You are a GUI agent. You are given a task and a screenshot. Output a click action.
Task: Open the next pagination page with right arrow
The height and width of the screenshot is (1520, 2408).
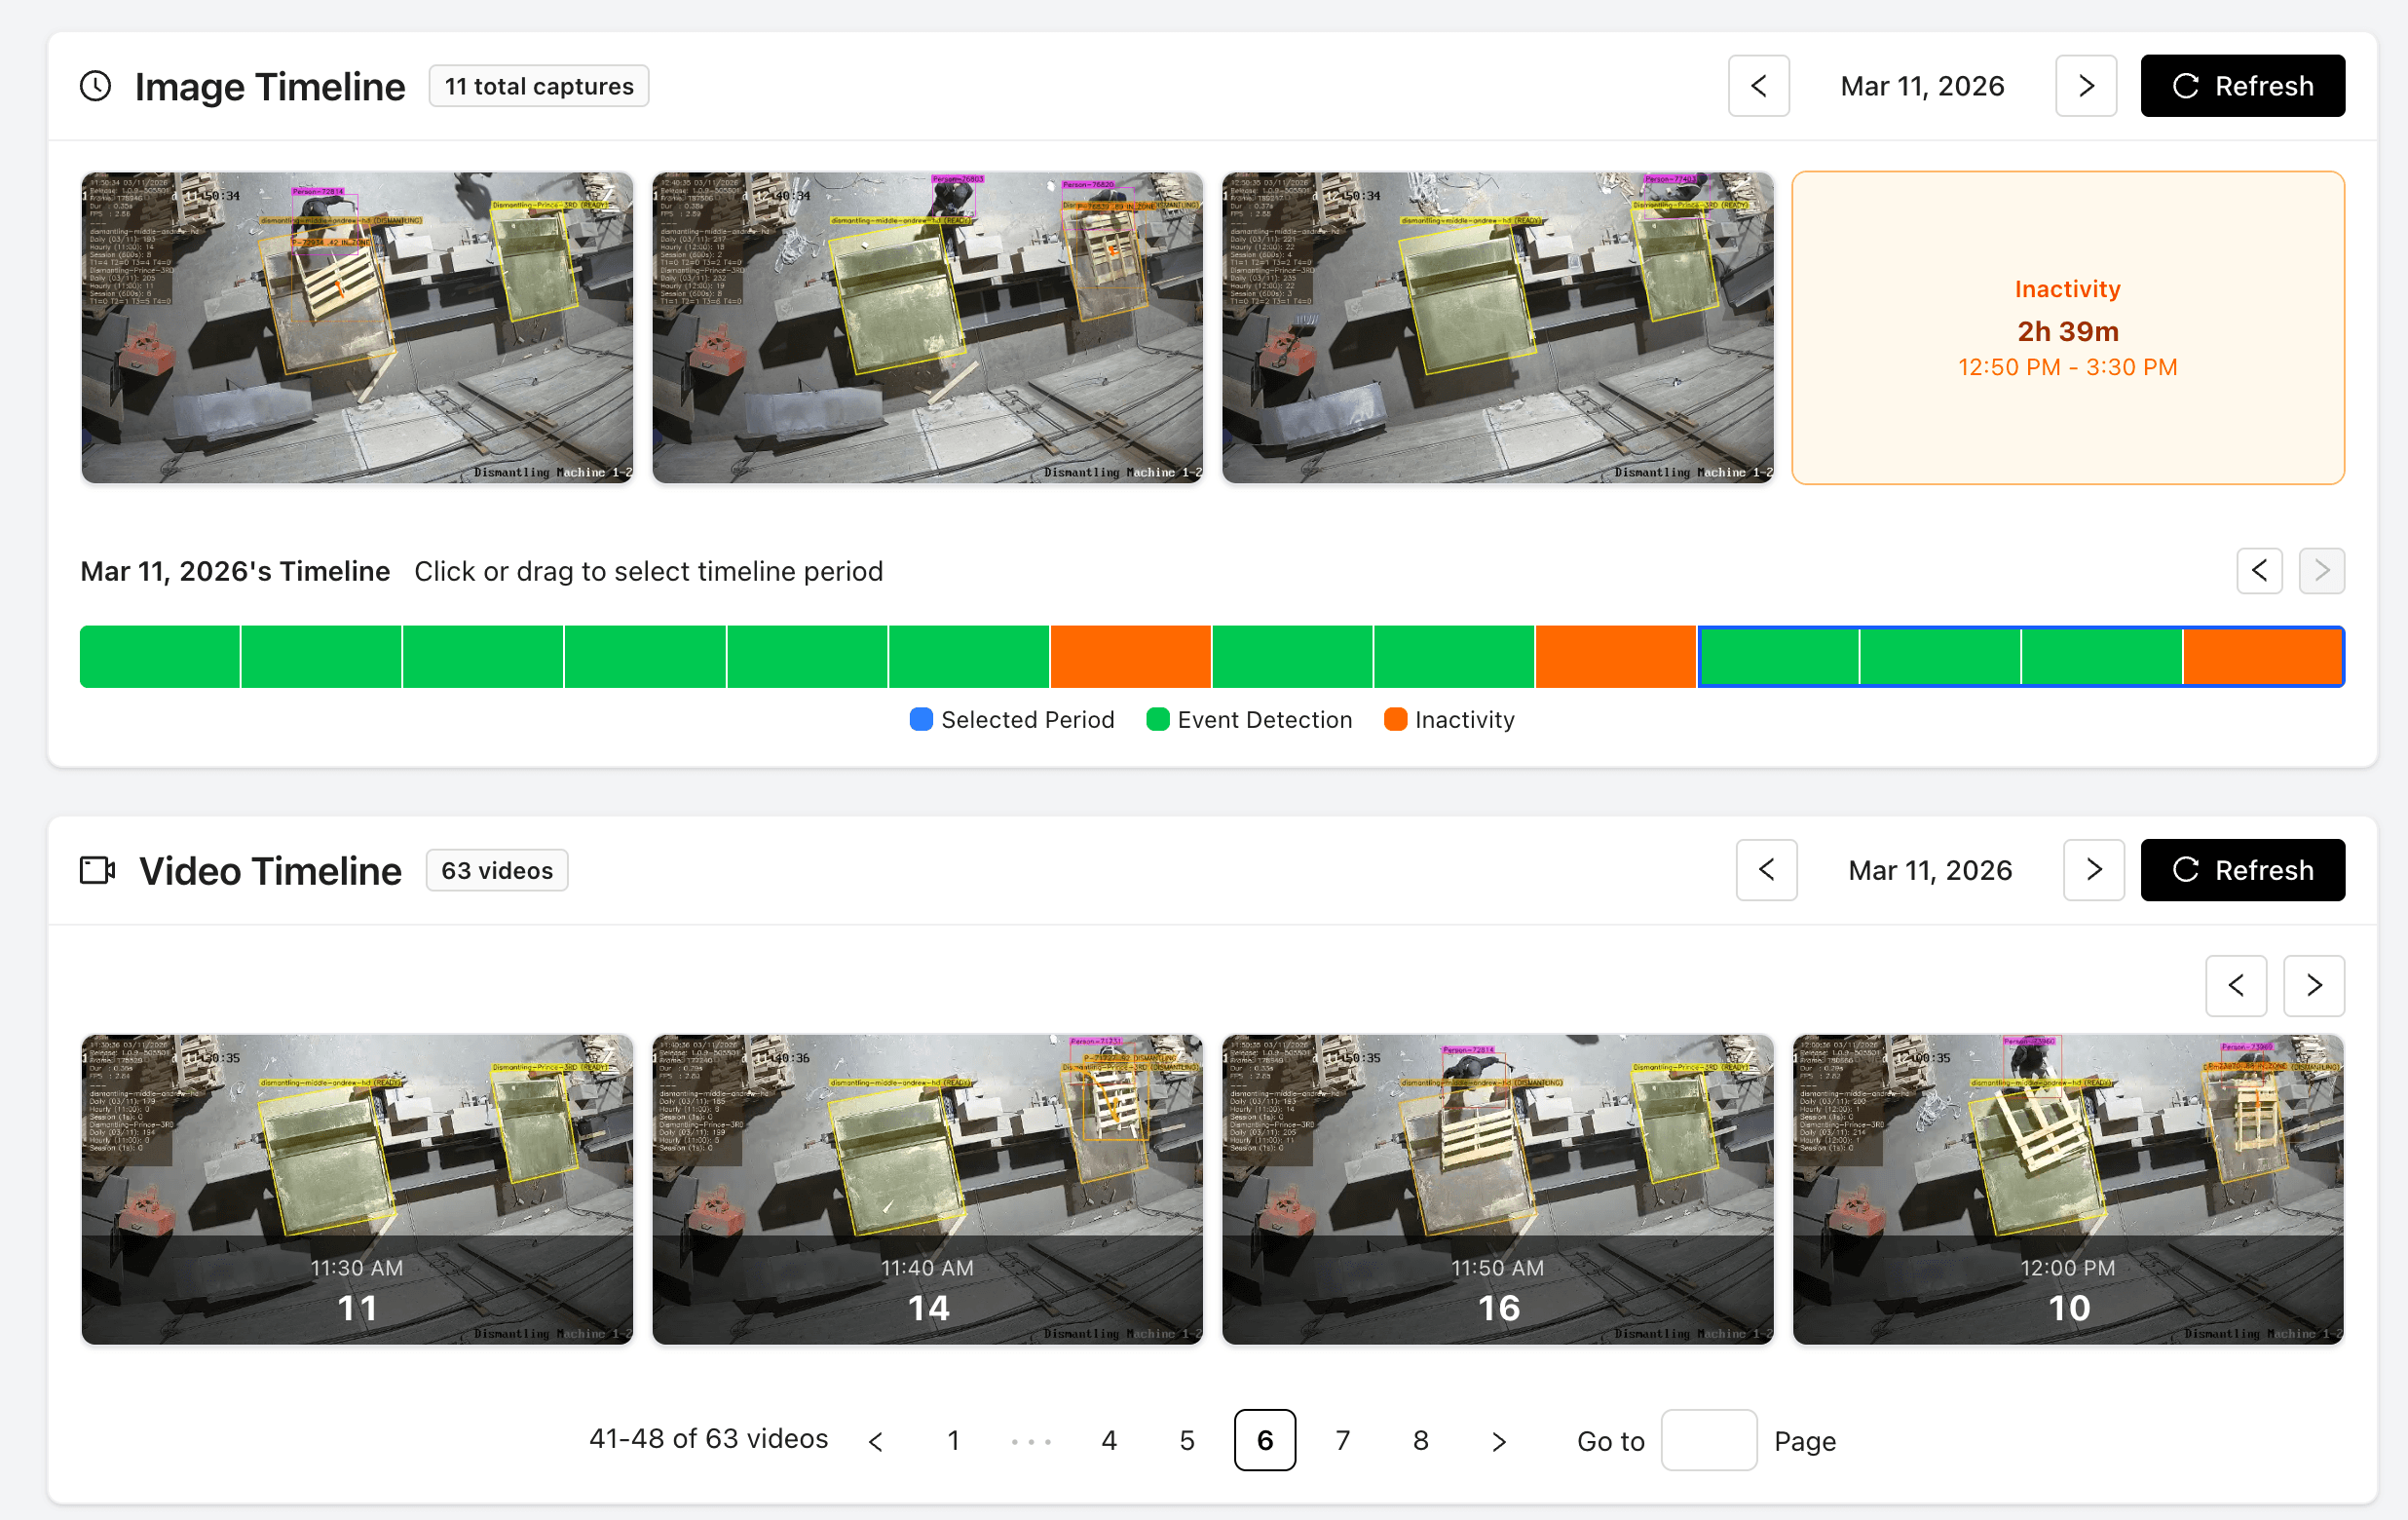pos(1498,1440)
